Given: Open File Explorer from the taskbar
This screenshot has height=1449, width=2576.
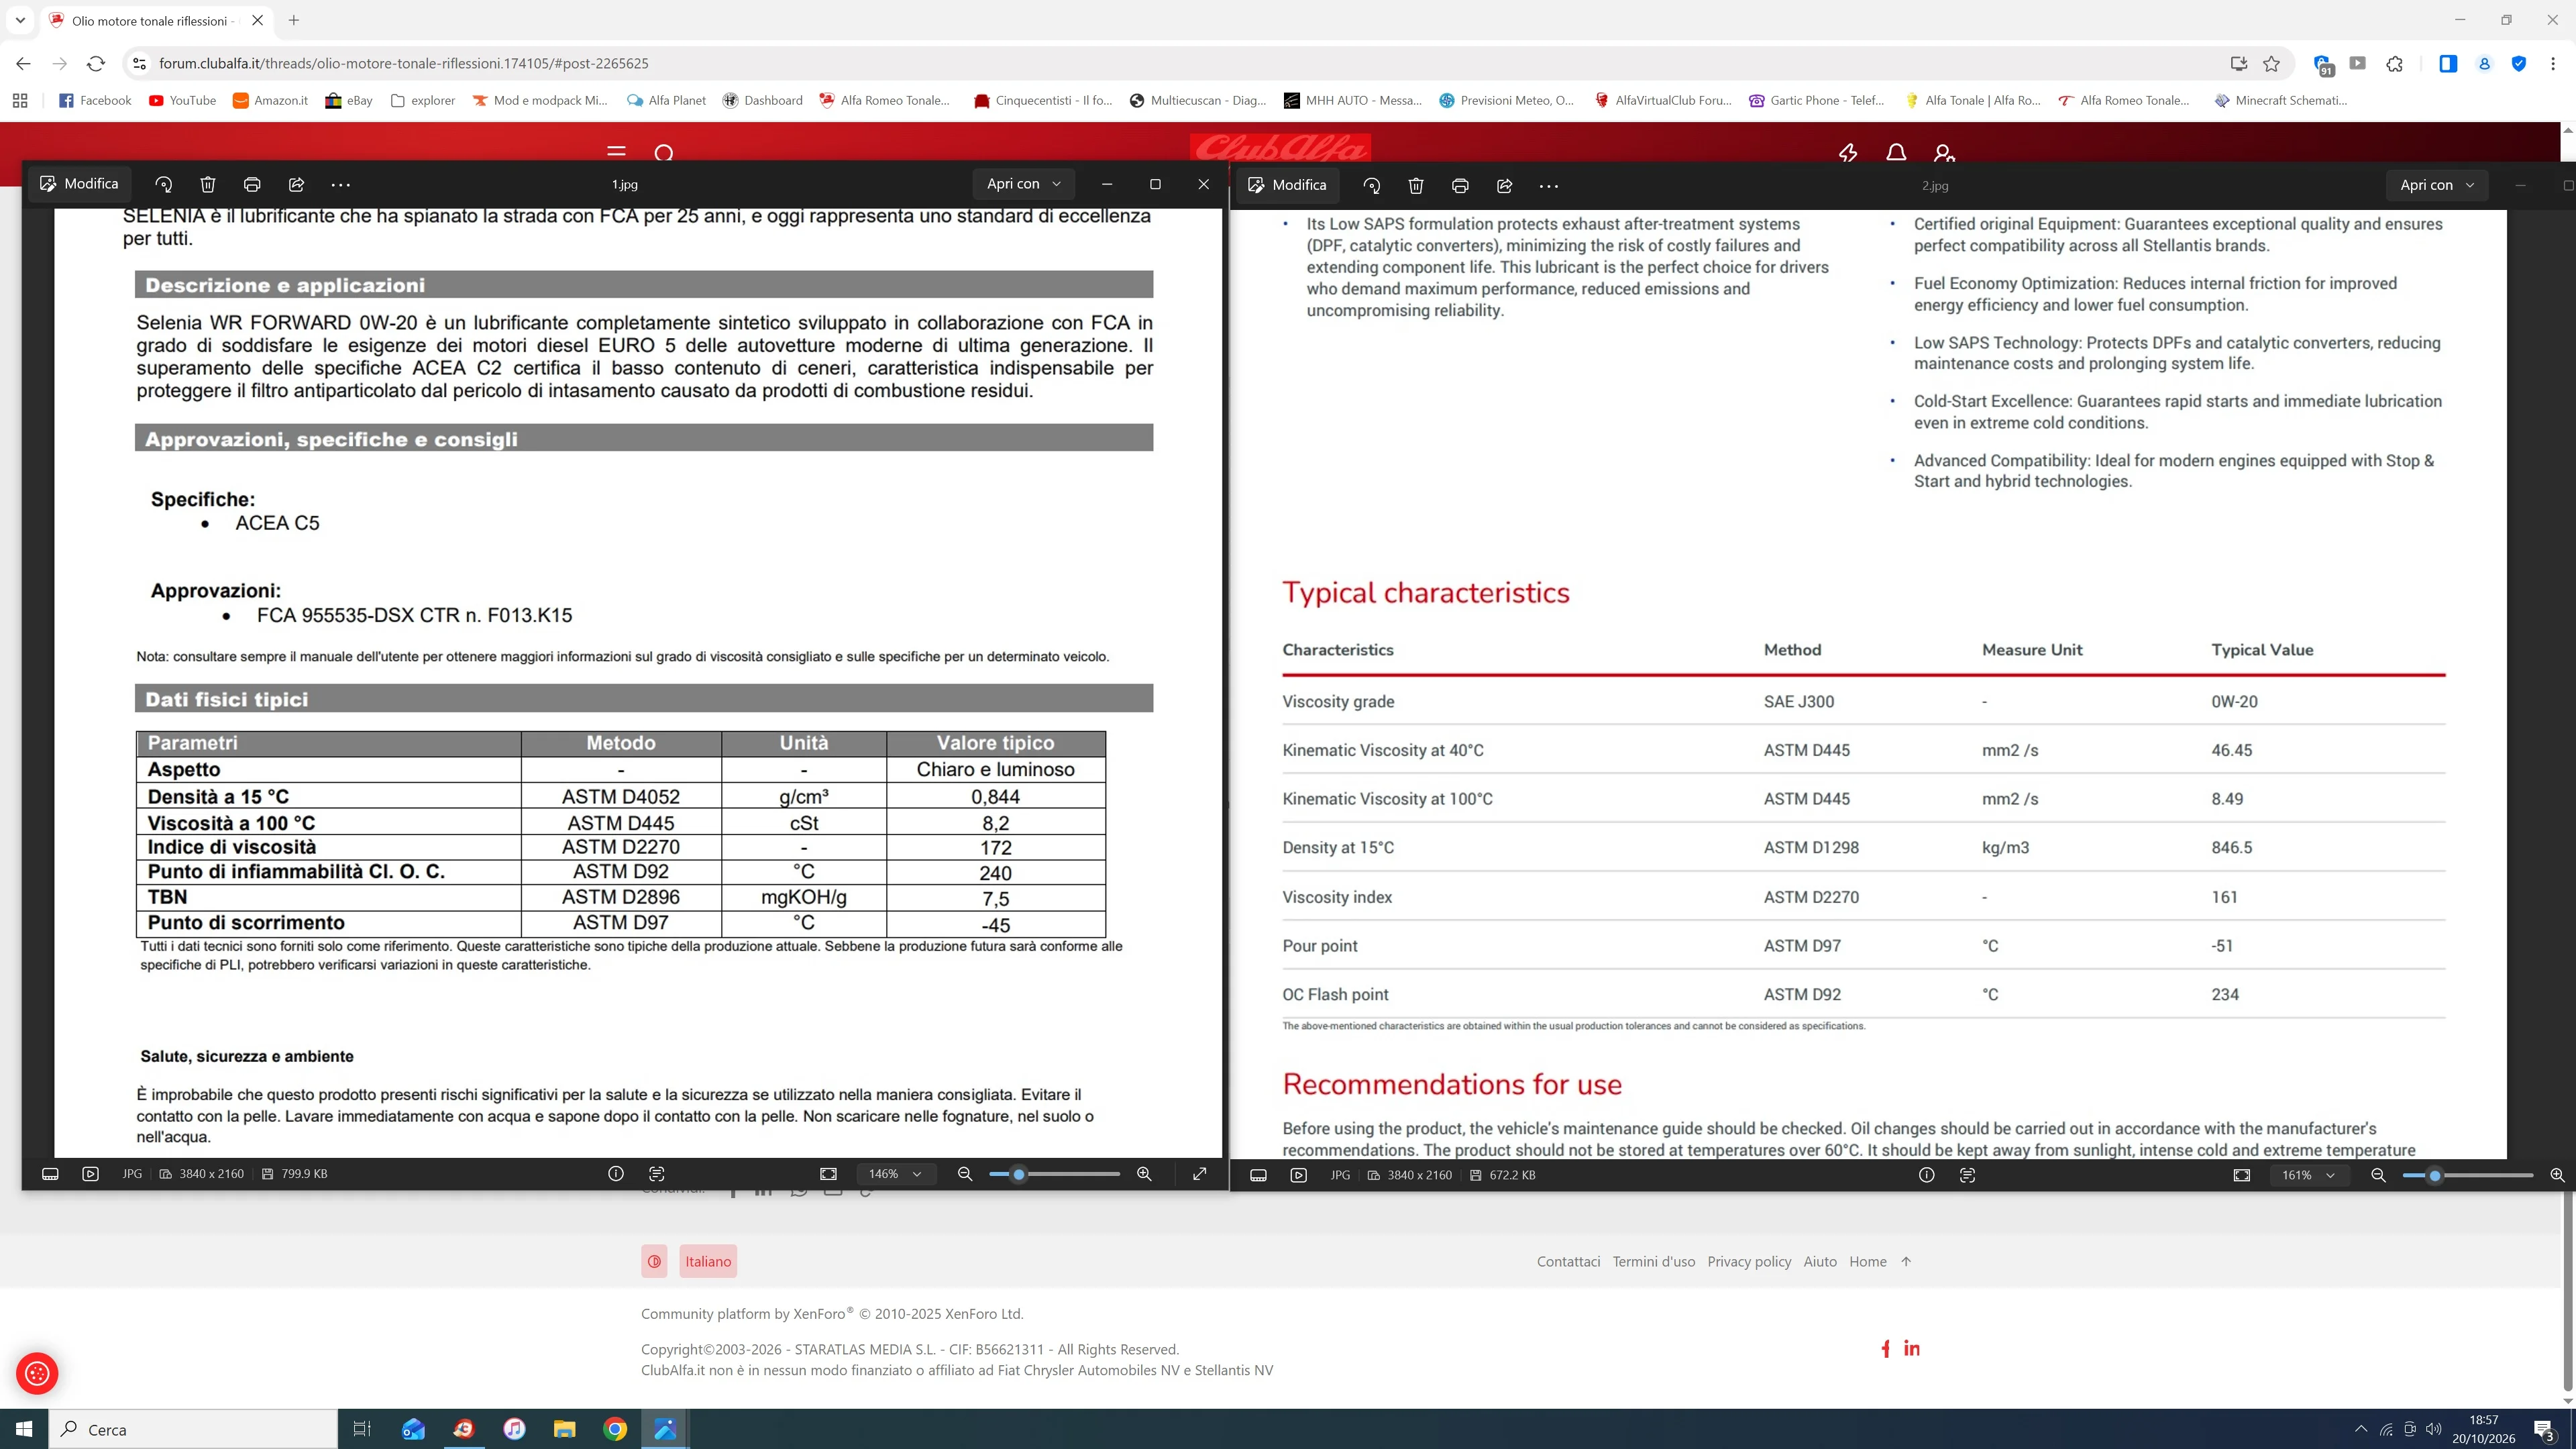Looking at the screenshot, I should 565,1429.
